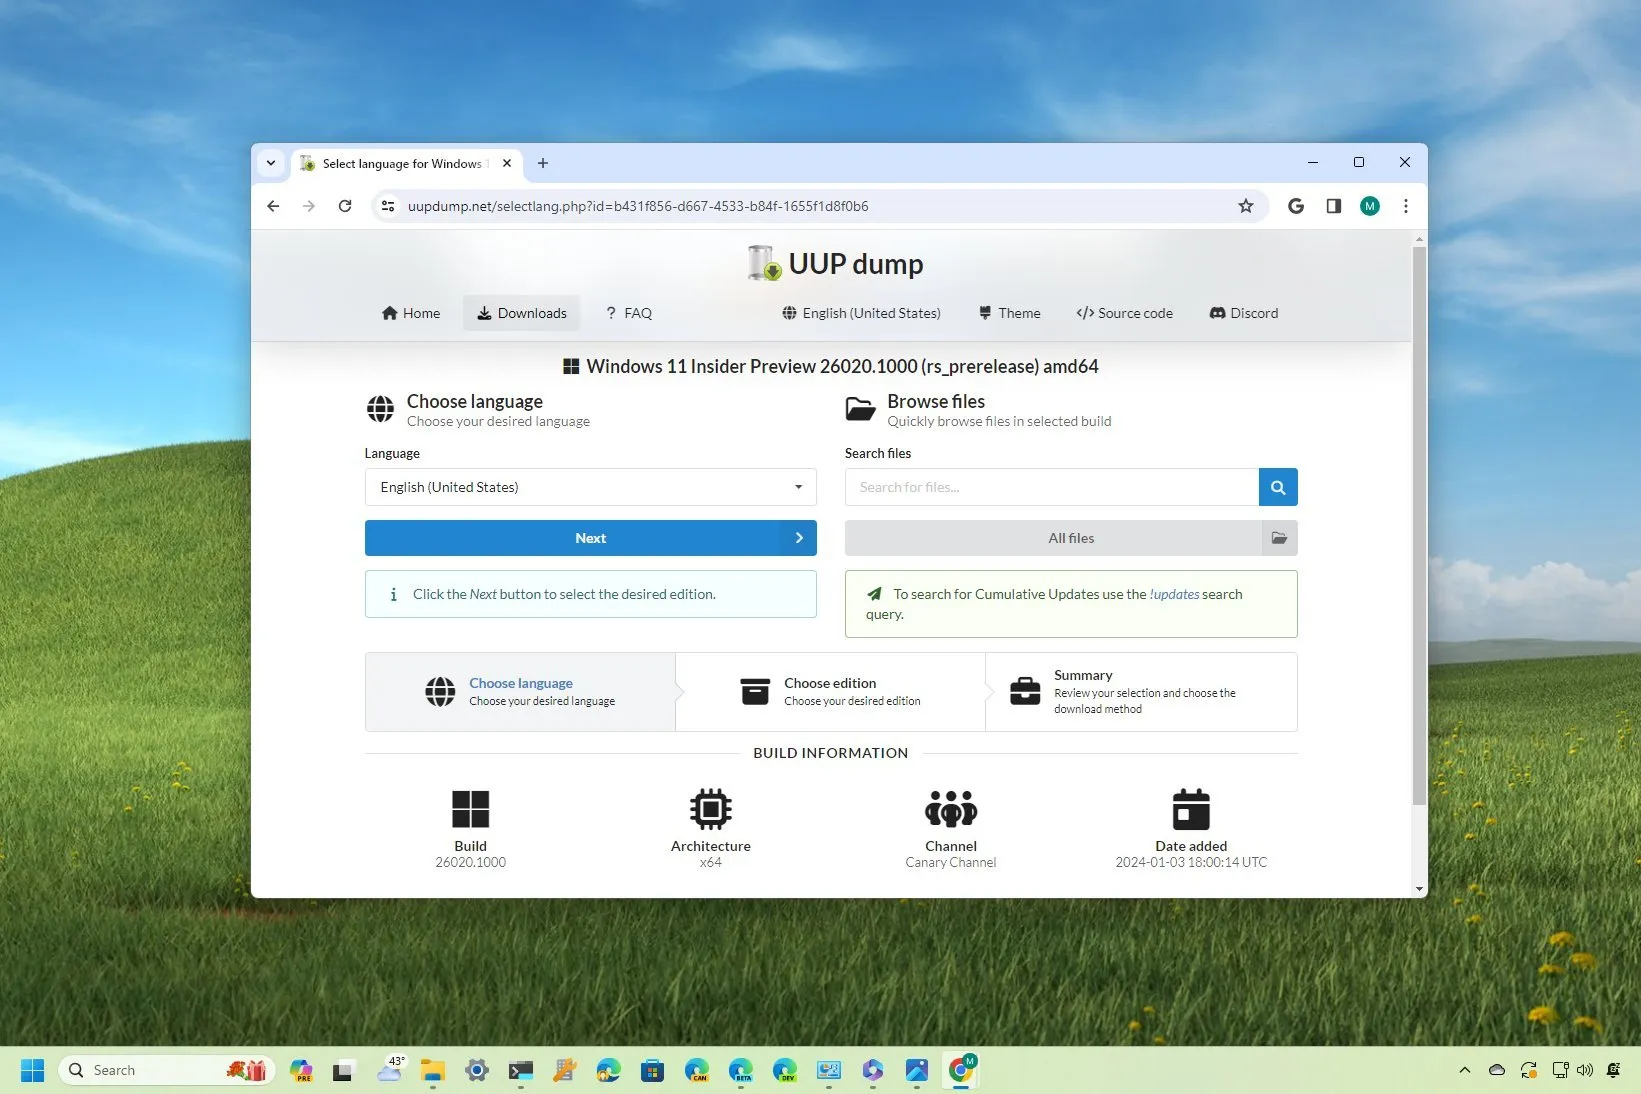
Task: Click the file search magnifier button
Action: (x=1277, y=487)
